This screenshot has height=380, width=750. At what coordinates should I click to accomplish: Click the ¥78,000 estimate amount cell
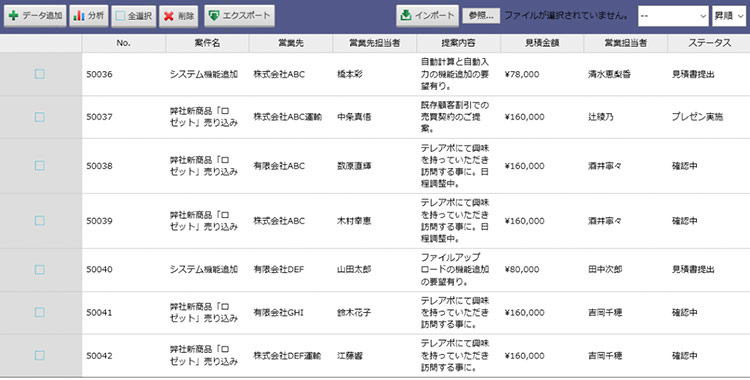point(522,74)
